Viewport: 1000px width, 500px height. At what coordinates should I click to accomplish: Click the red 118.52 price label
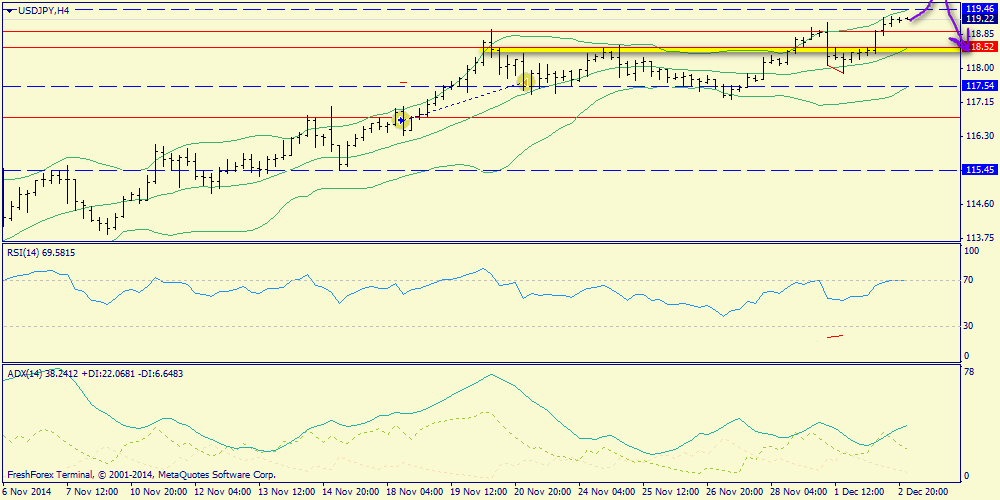pyautogui.click(x=979, y=47)
